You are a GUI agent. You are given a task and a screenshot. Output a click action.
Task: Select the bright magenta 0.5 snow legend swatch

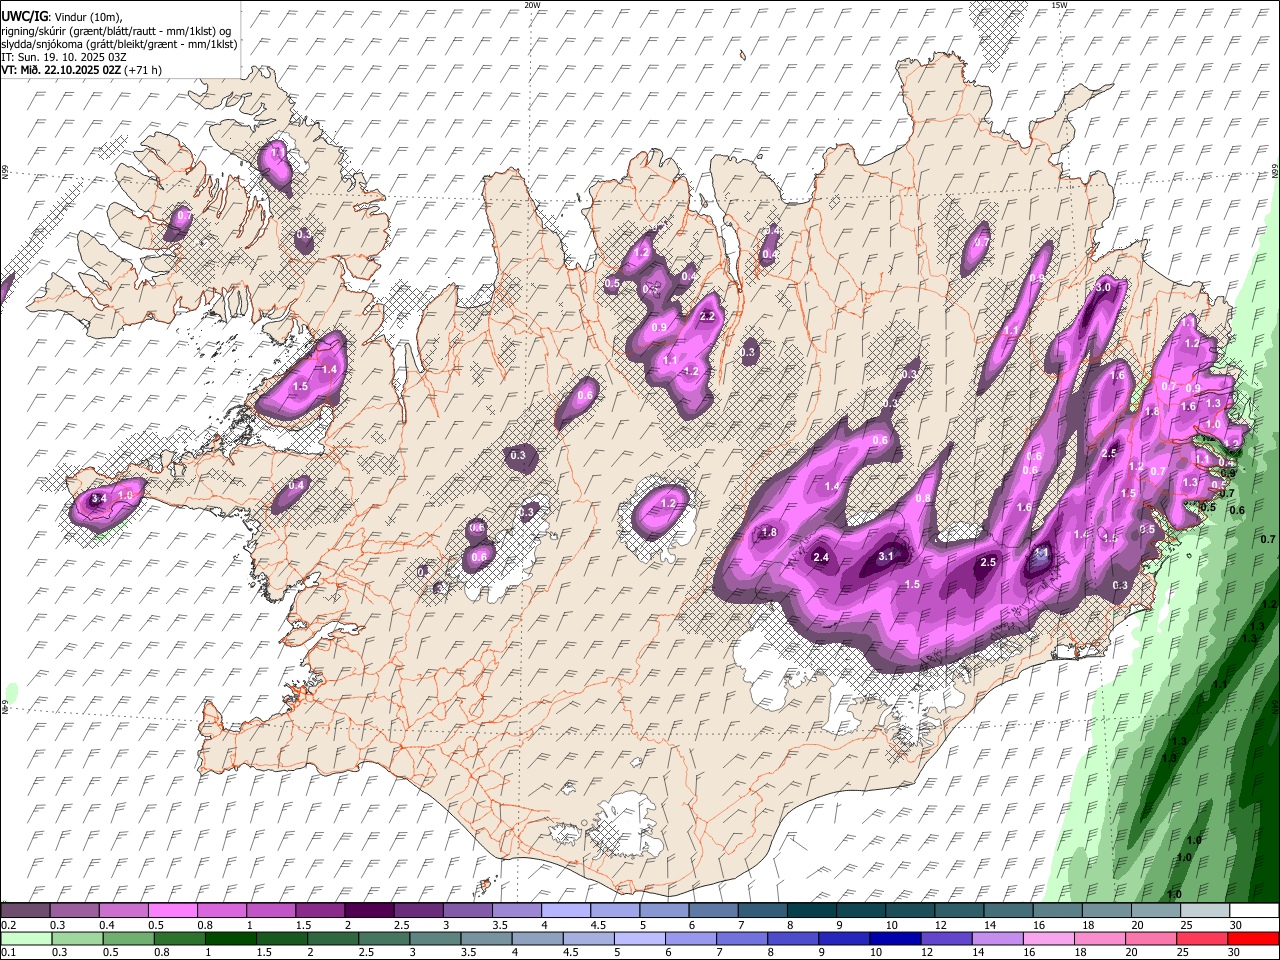pyautogui.click(x=172, y=911)
